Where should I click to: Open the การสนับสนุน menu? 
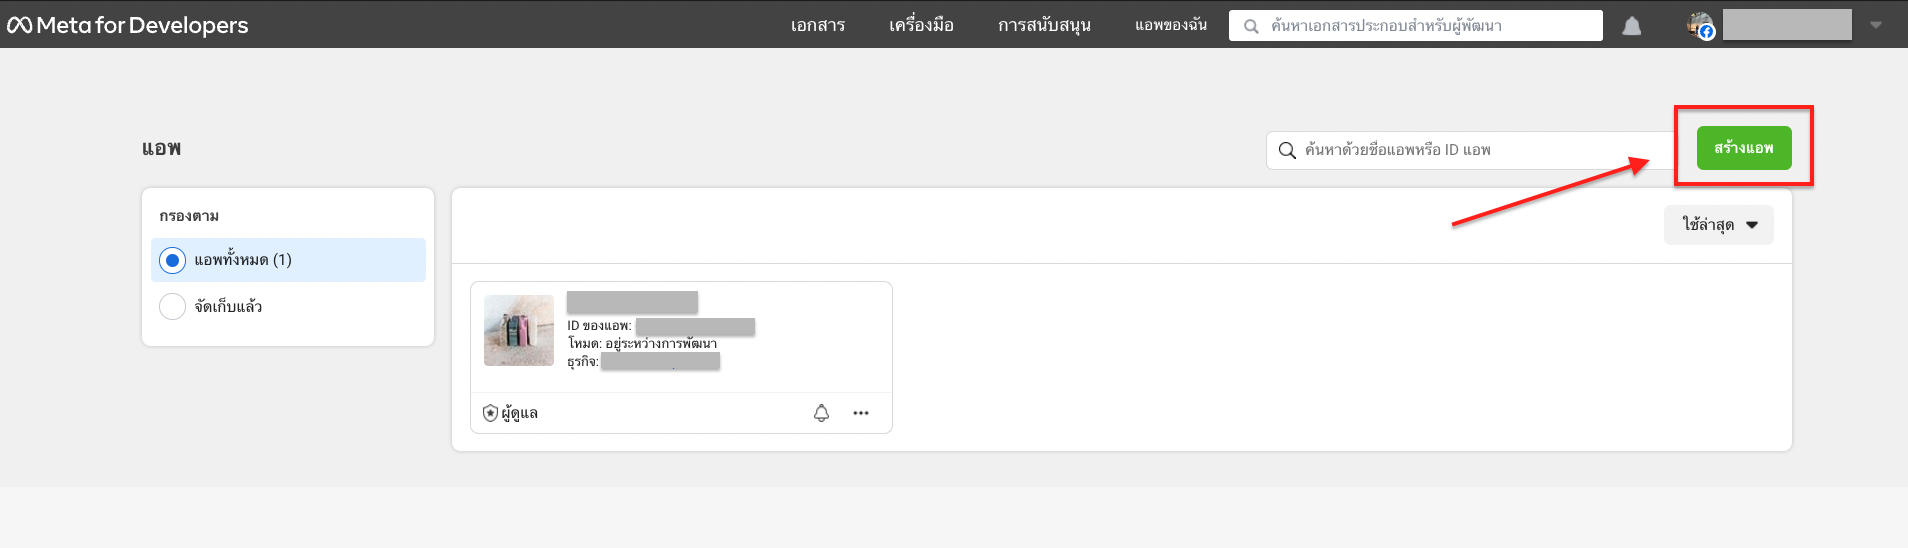click(x=1044, y=25)
